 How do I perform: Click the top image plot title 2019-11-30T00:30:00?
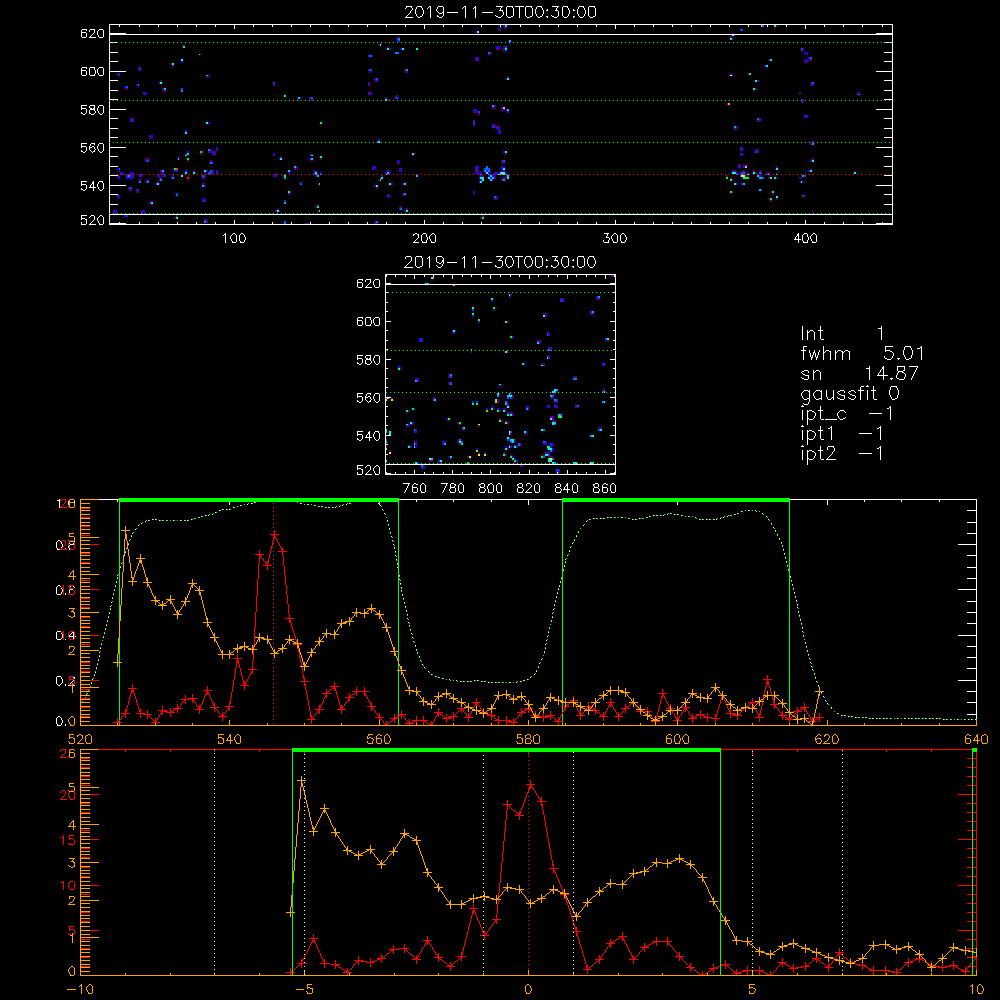(501, 12)
